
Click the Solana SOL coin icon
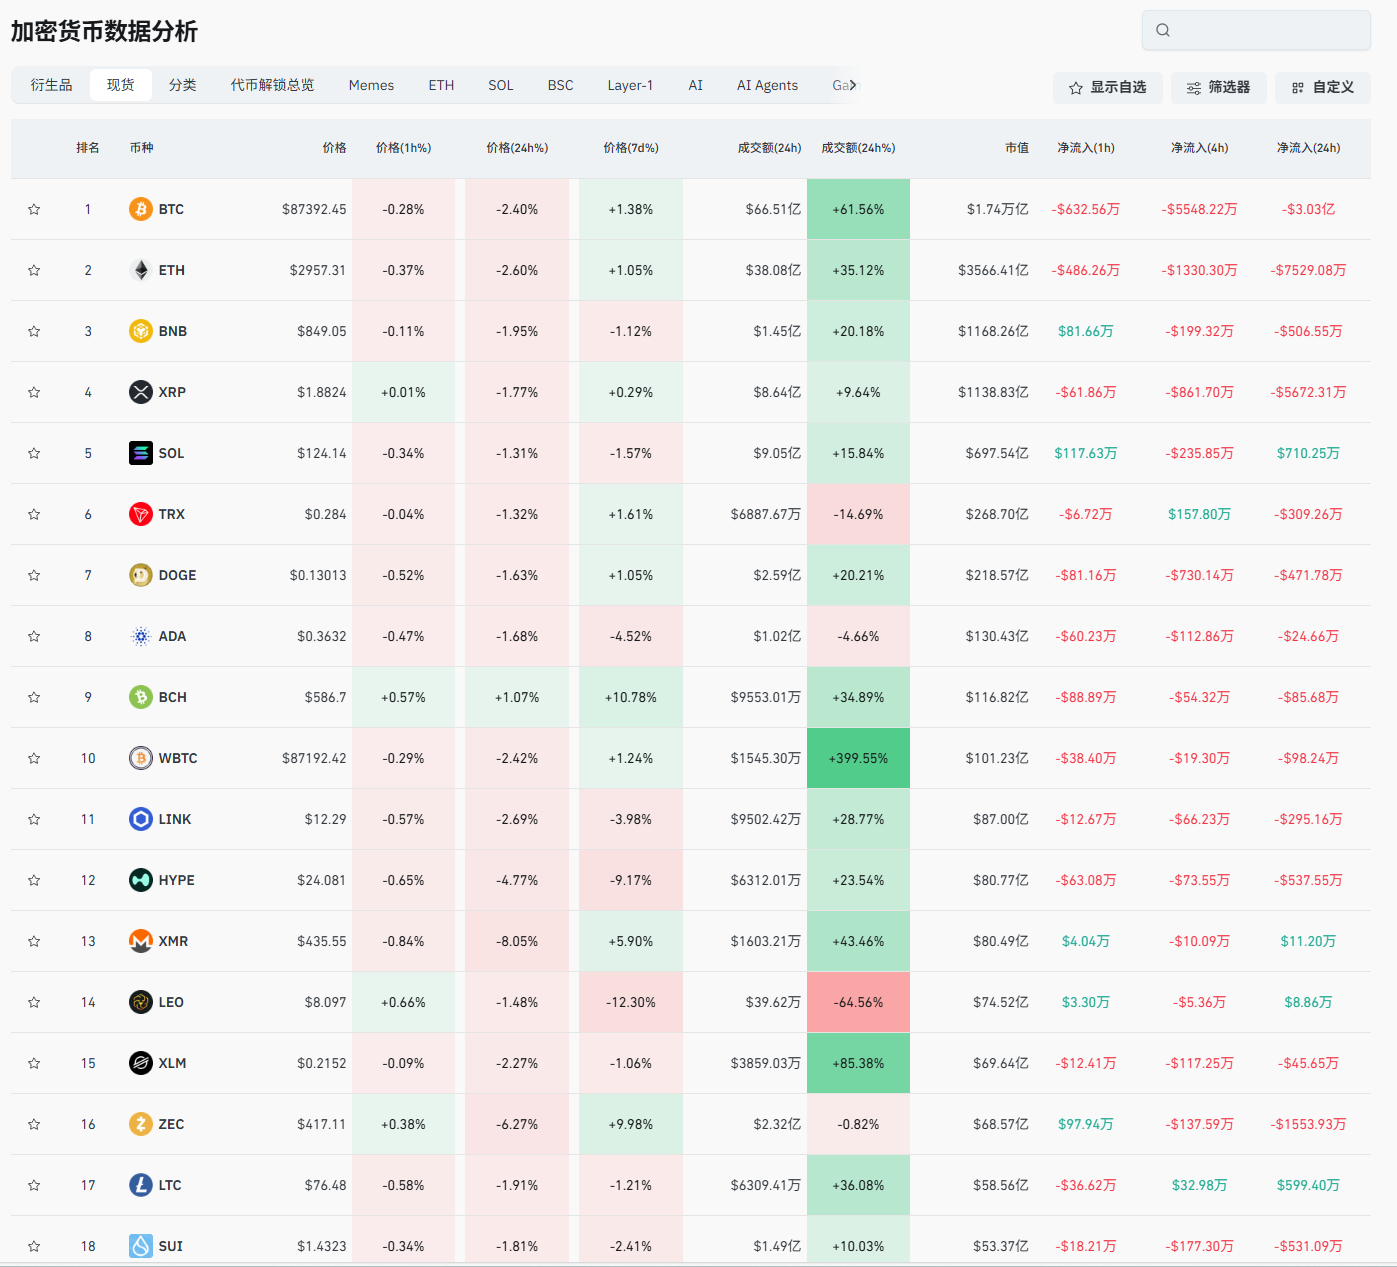(141, 453)
